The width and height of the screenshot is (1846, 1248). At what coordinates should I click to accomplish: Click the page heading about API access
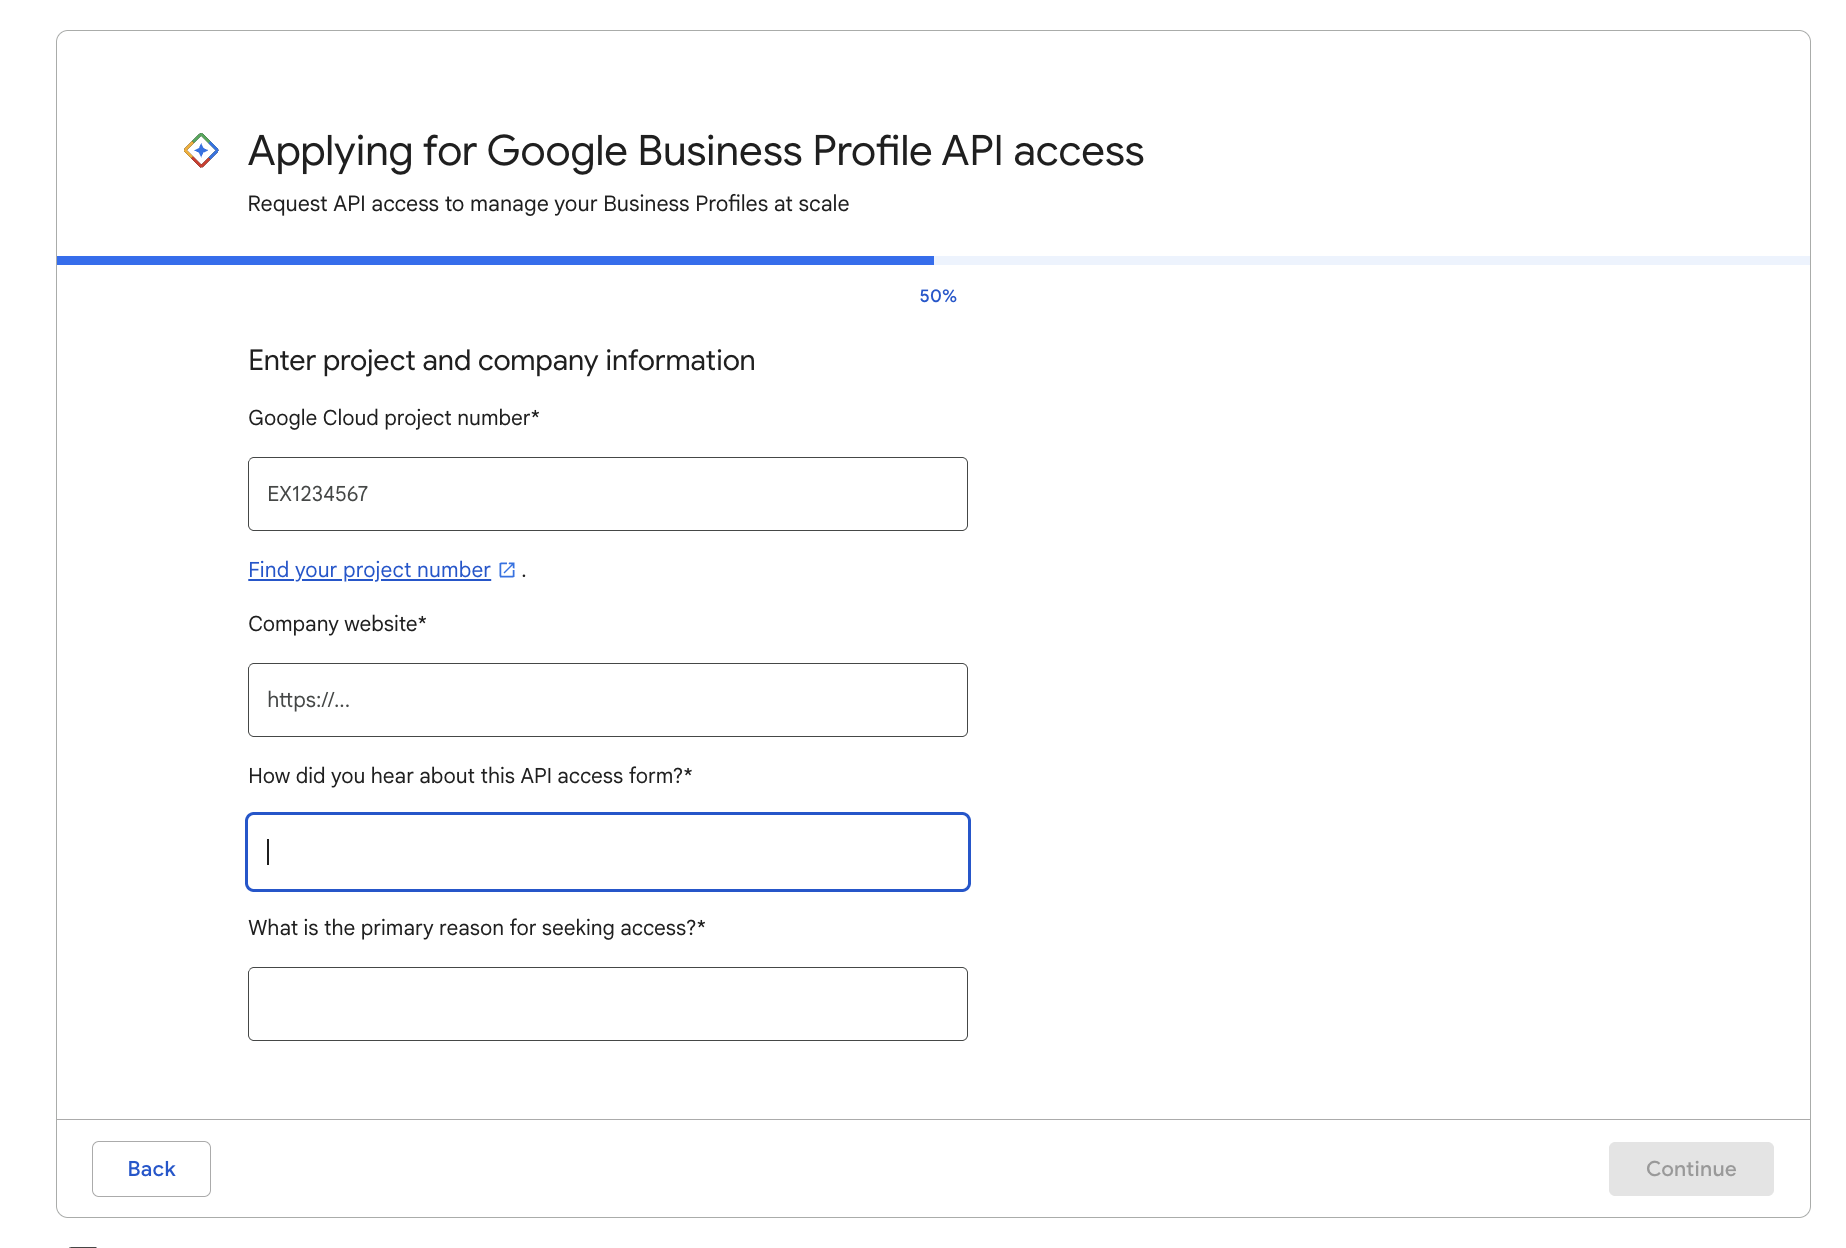pos(696,150)
